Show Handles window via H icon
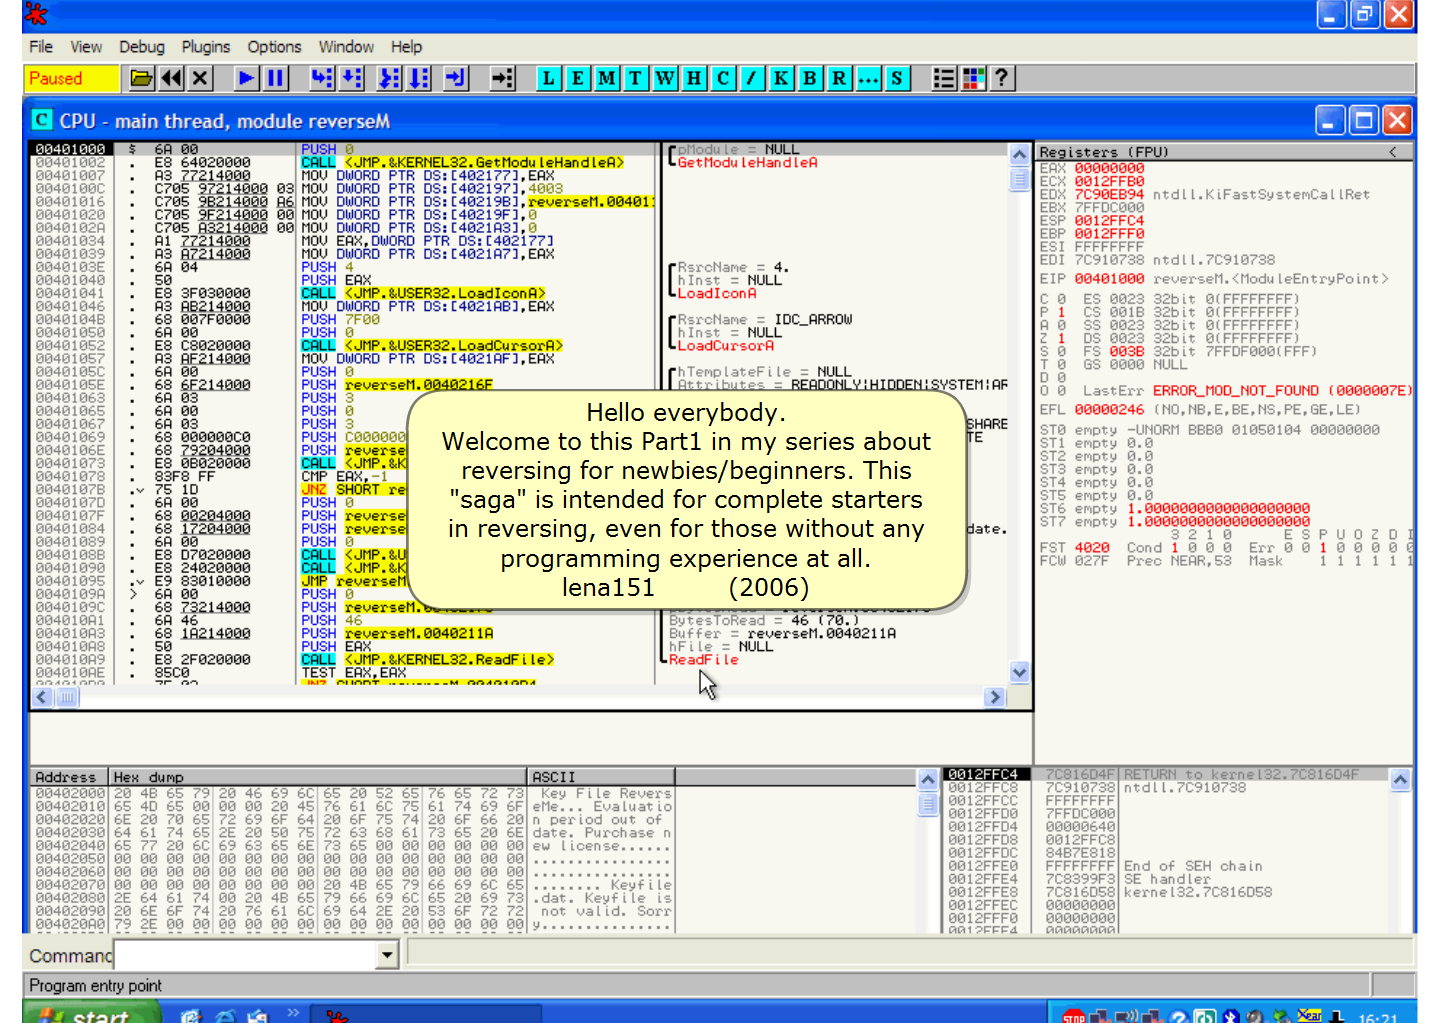Screen dimensions: 1440x1023 pos(694,78)
